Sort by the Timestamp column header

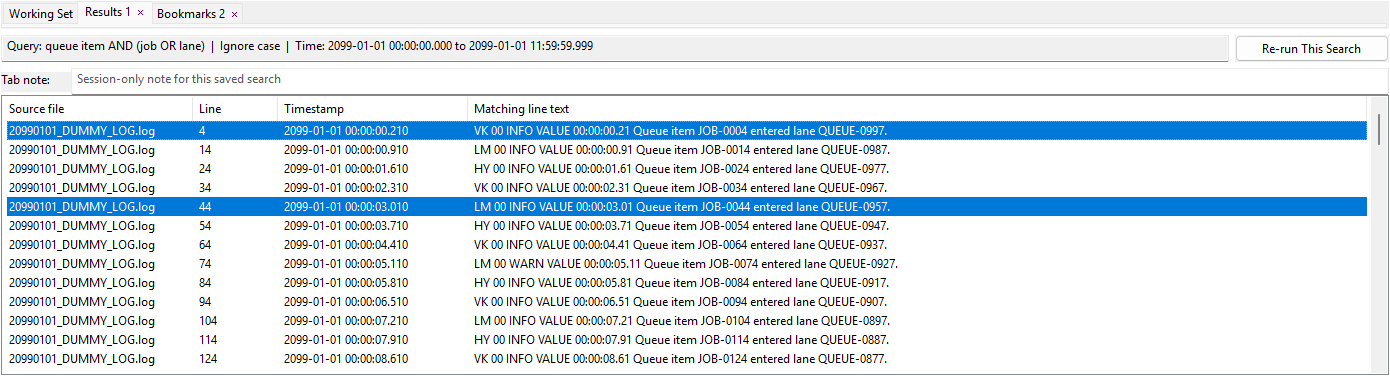click(x=372, y=108)
